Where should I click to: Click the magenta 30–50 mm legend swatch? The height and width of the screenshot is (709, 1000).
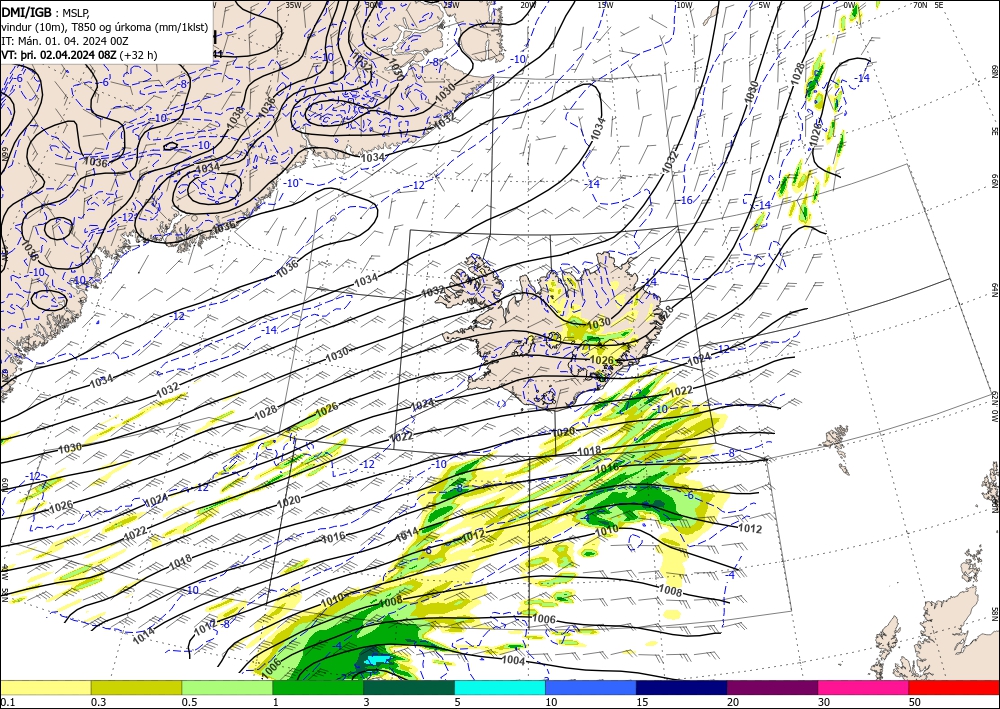click(x=864, y=687)
